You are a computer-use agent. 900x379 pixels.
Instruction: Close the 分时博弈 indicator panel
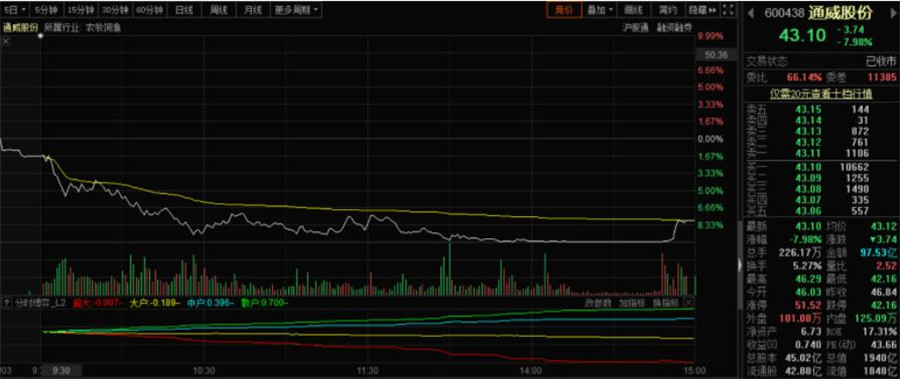pyautogui.click(x=689, y=303)
